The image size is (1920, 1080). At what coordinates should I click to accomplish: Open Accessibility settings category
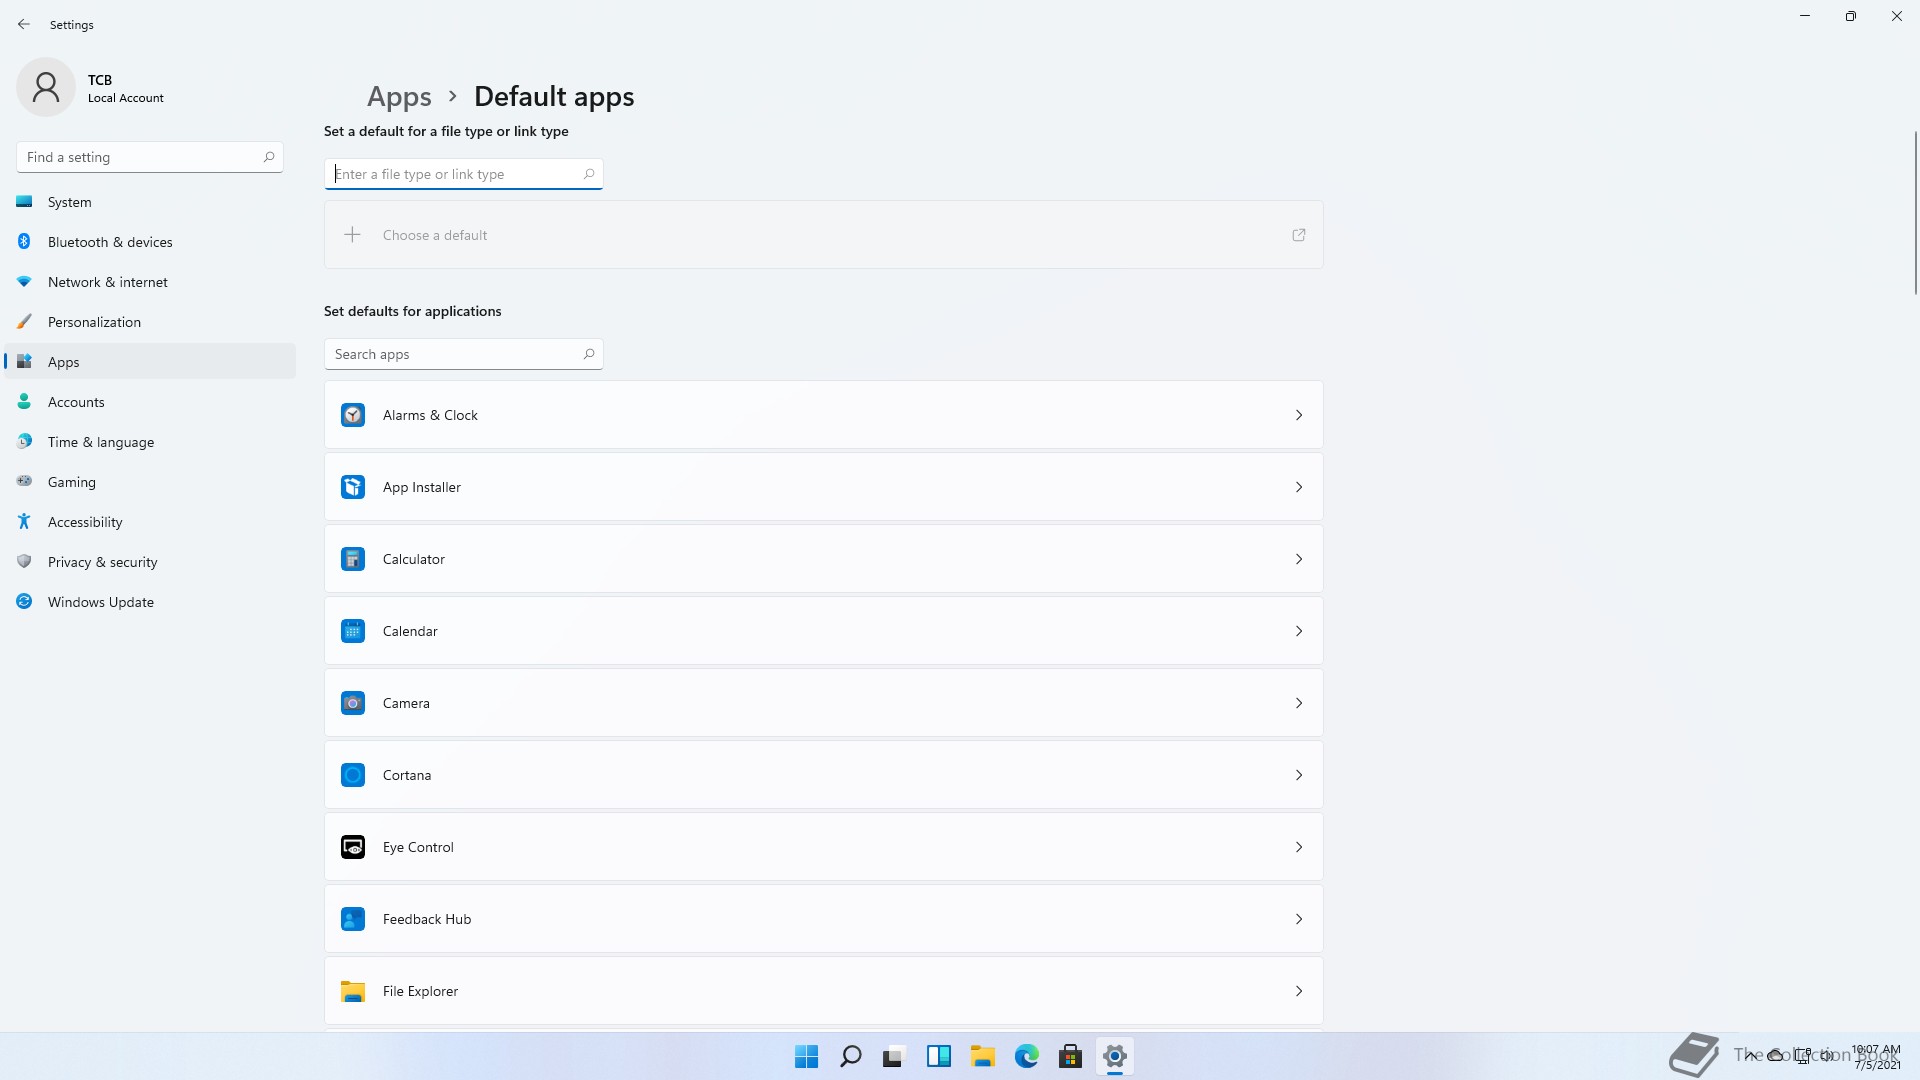pyautogui.click(x=150, y=522)
